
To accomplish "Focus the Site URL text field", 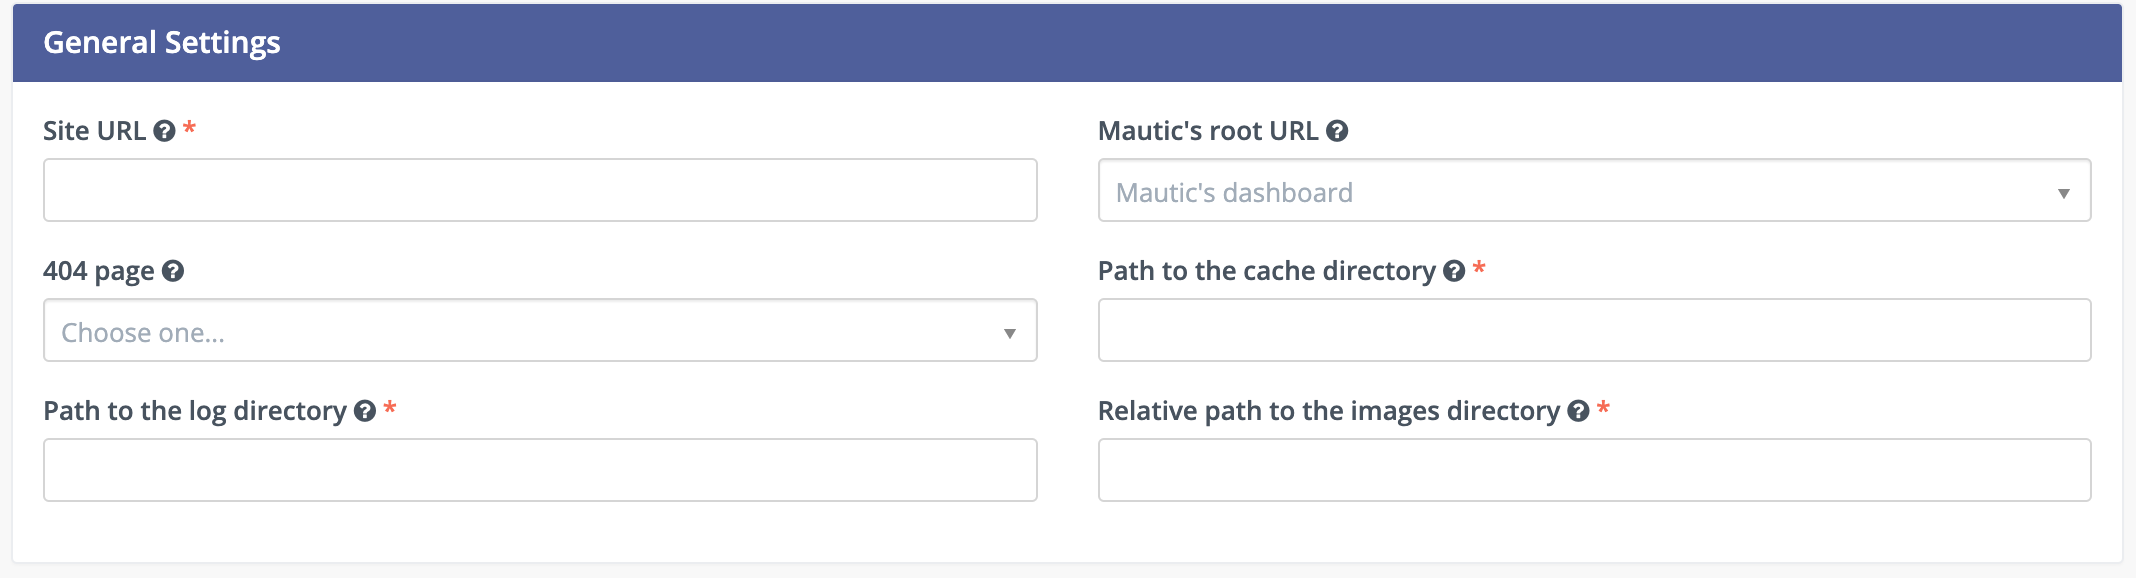I will (540, 190).
